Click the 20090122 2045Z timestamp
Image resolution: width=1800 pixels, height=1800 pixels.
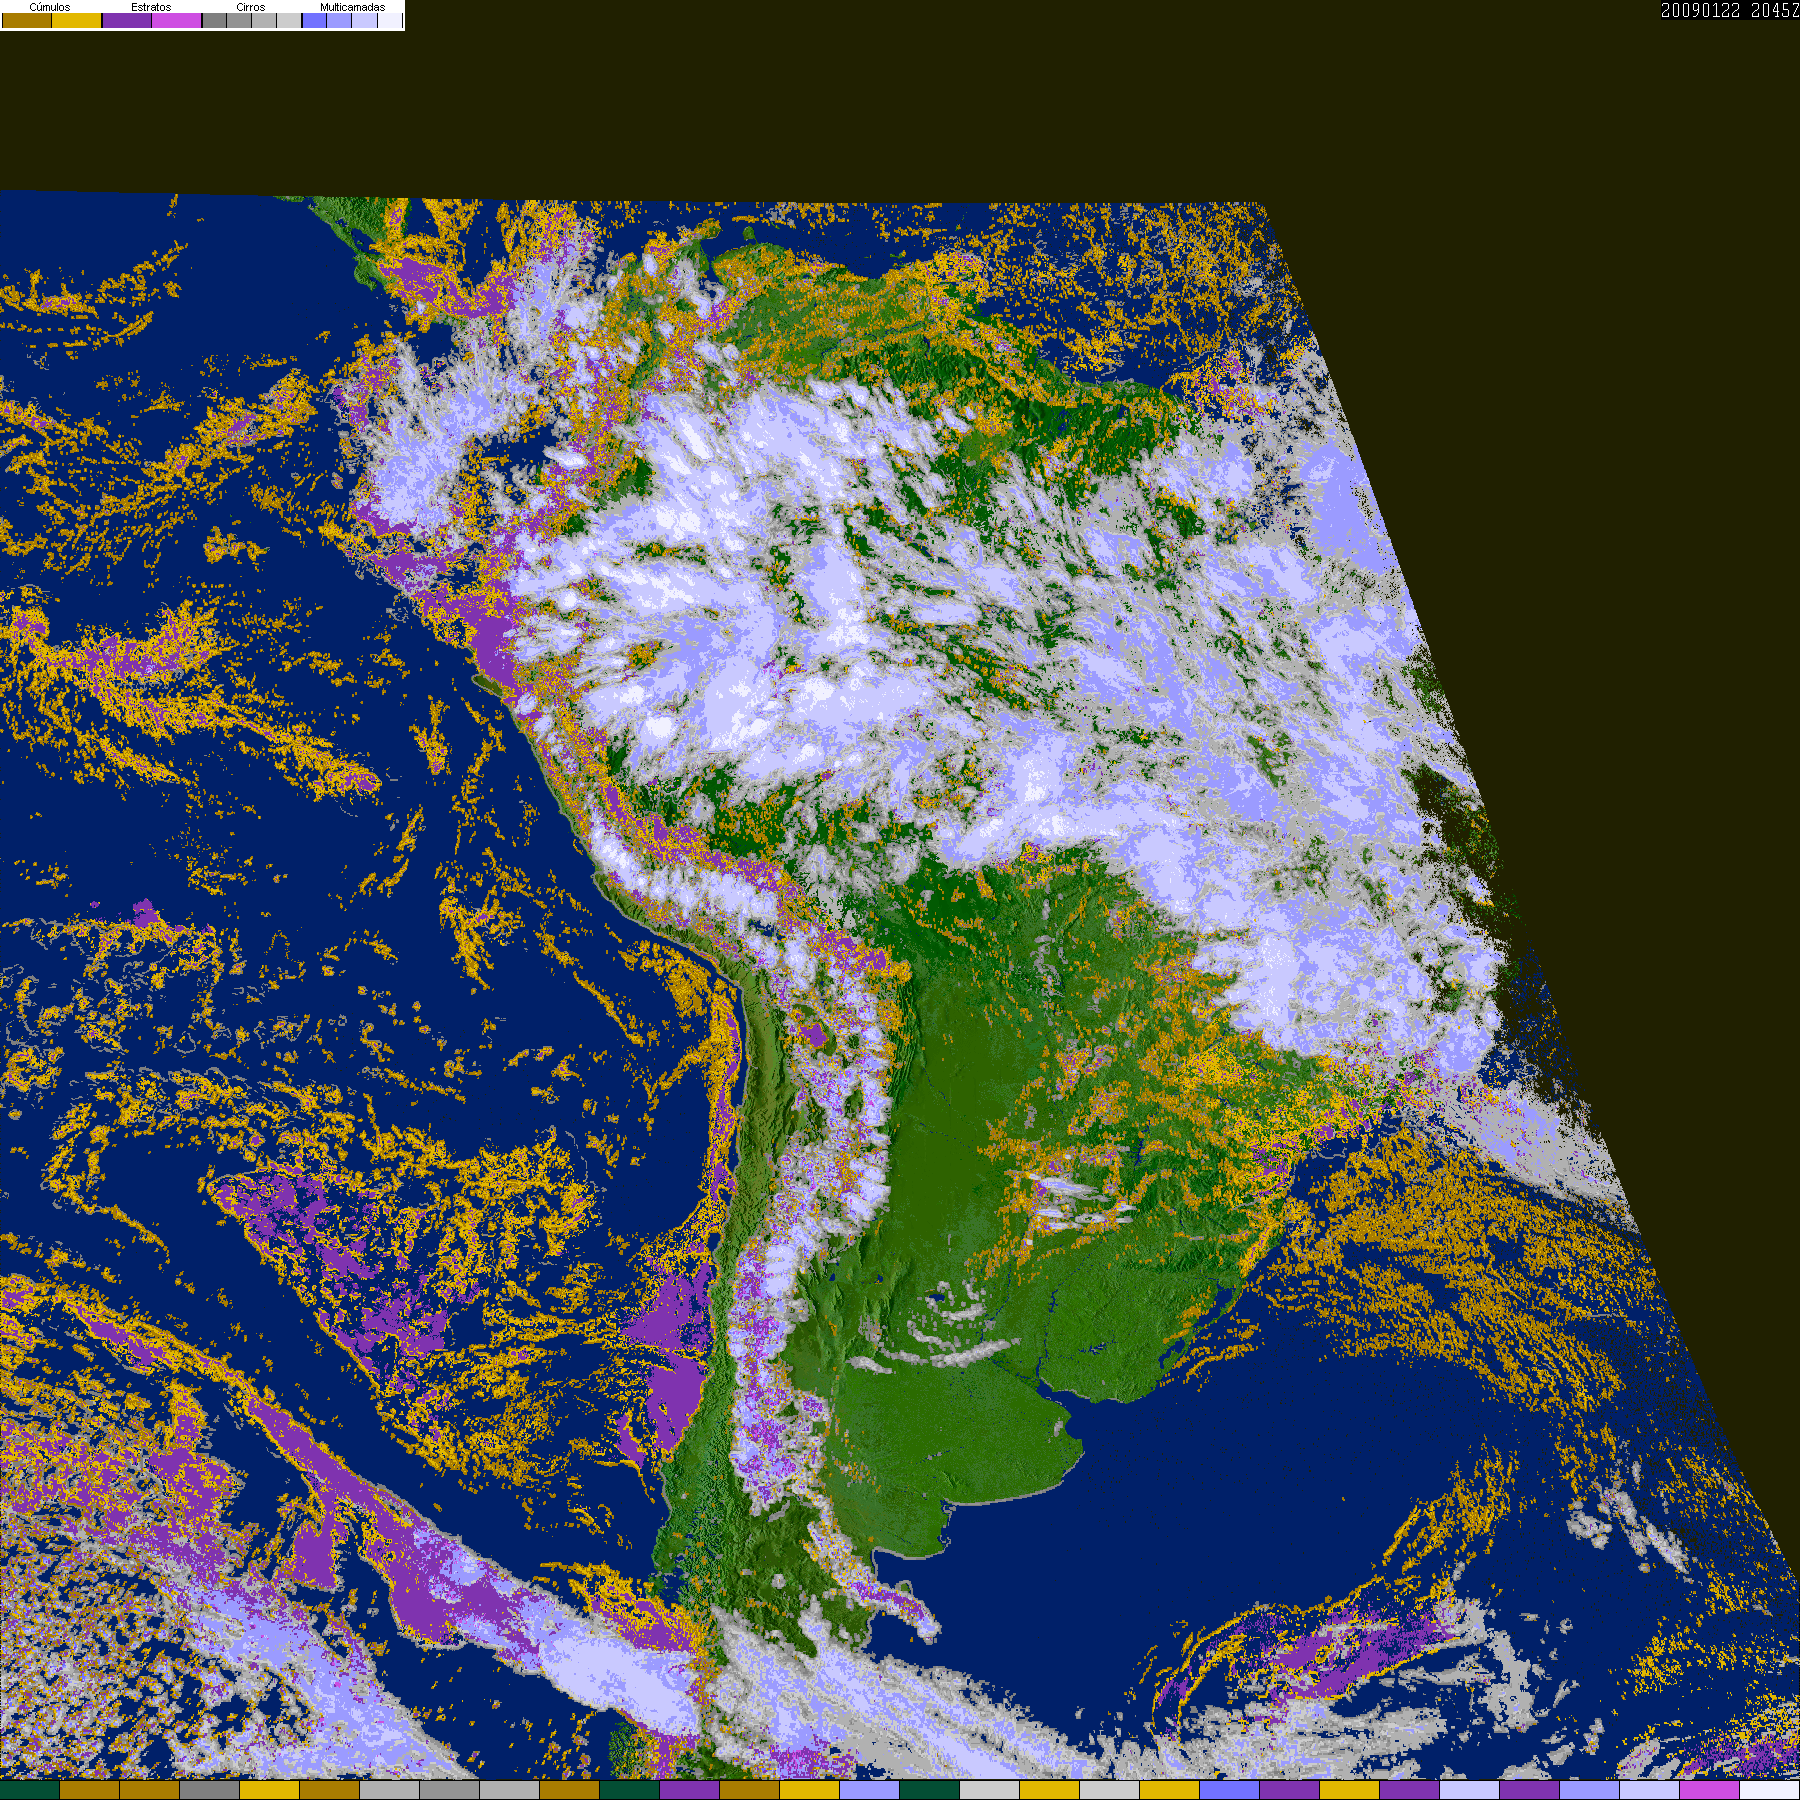click(x=1730, y=10)
